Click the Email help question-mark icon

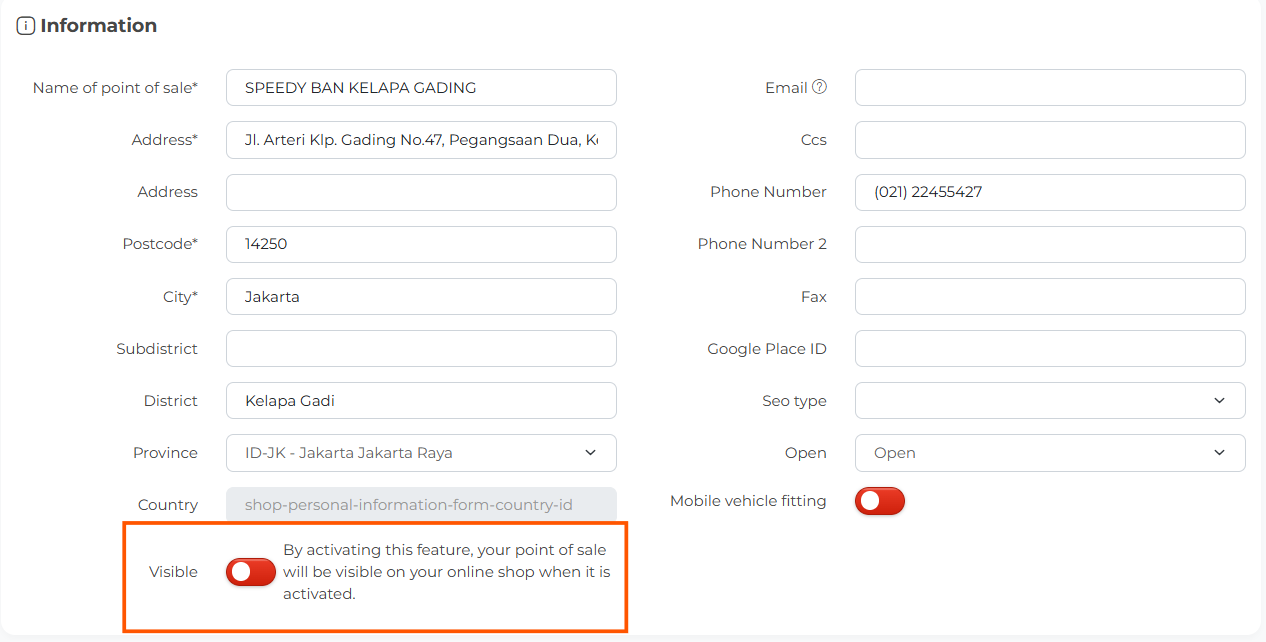(820, 87)
